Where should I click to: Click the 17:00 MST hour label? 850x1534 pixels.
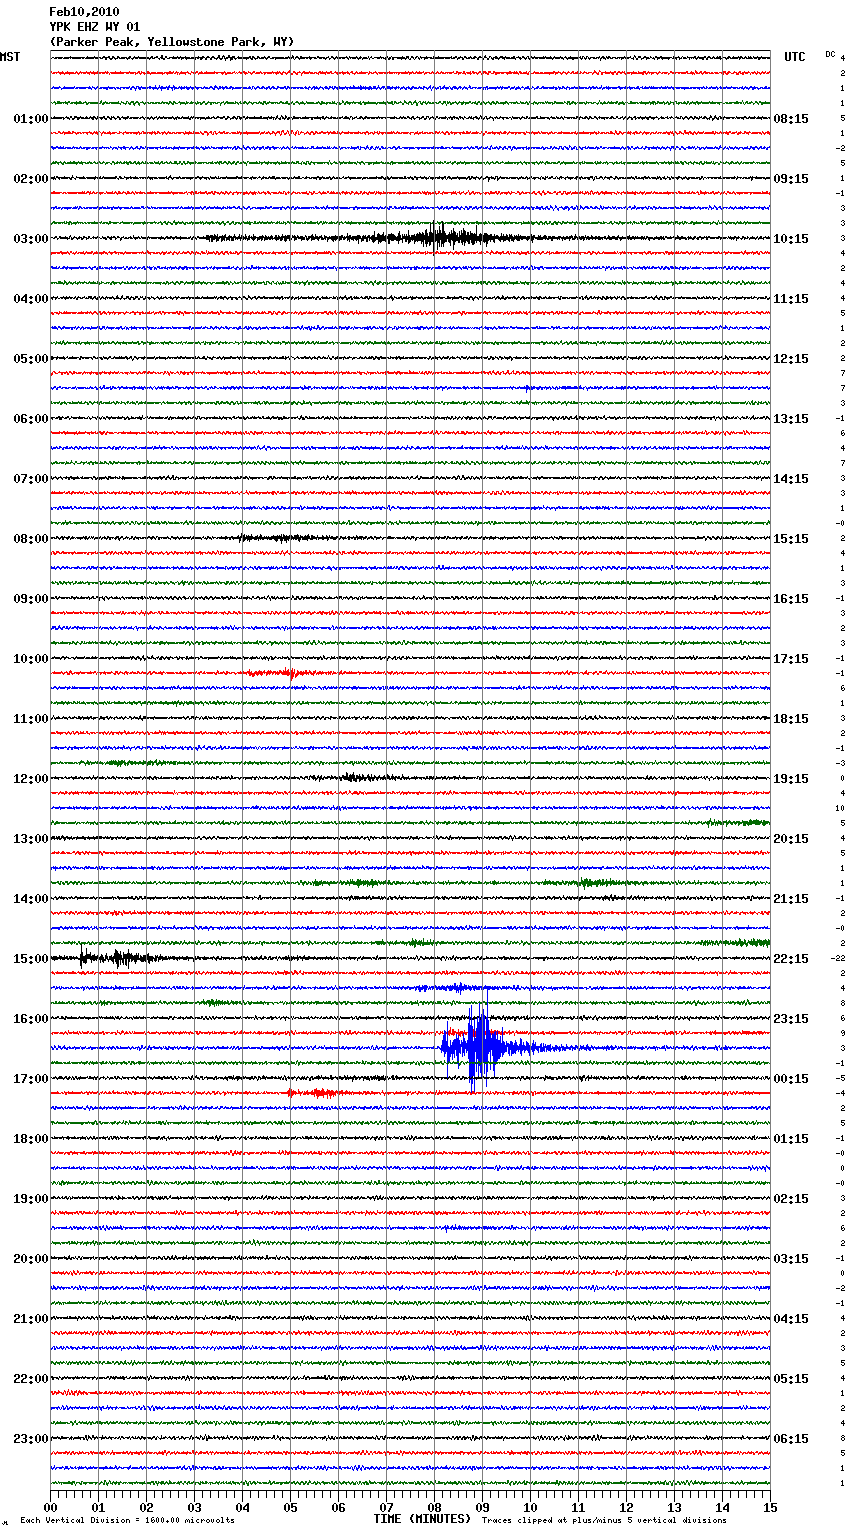tap(31, 1079)
